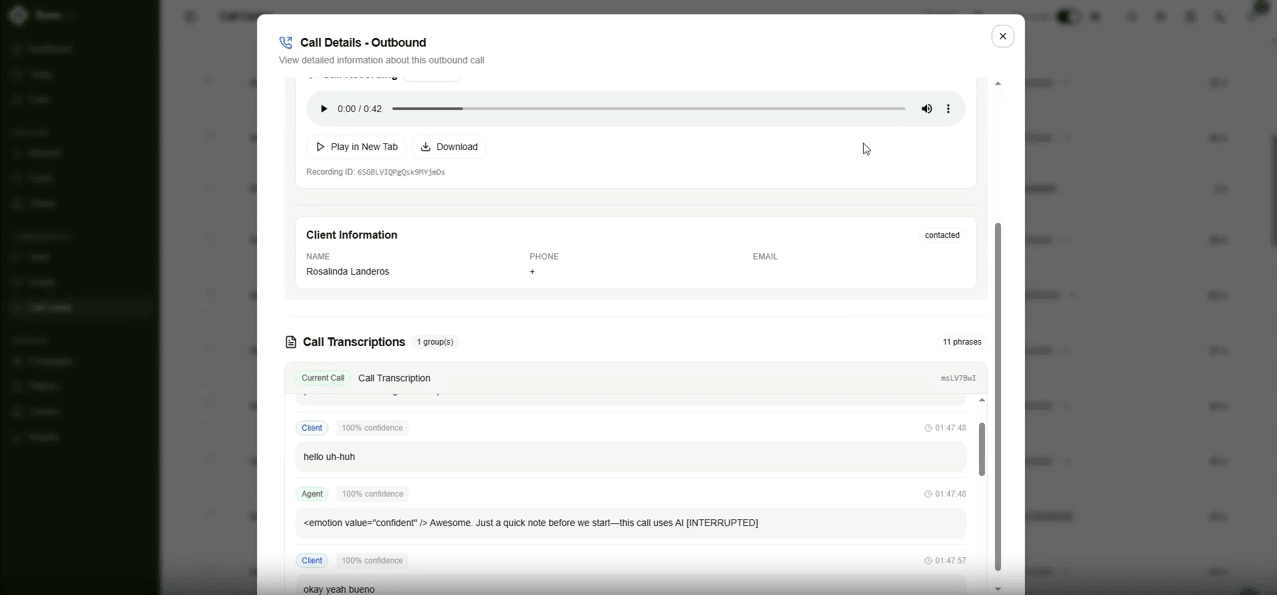
Task: Play the call recording audio
Action: tap(323, 109)
